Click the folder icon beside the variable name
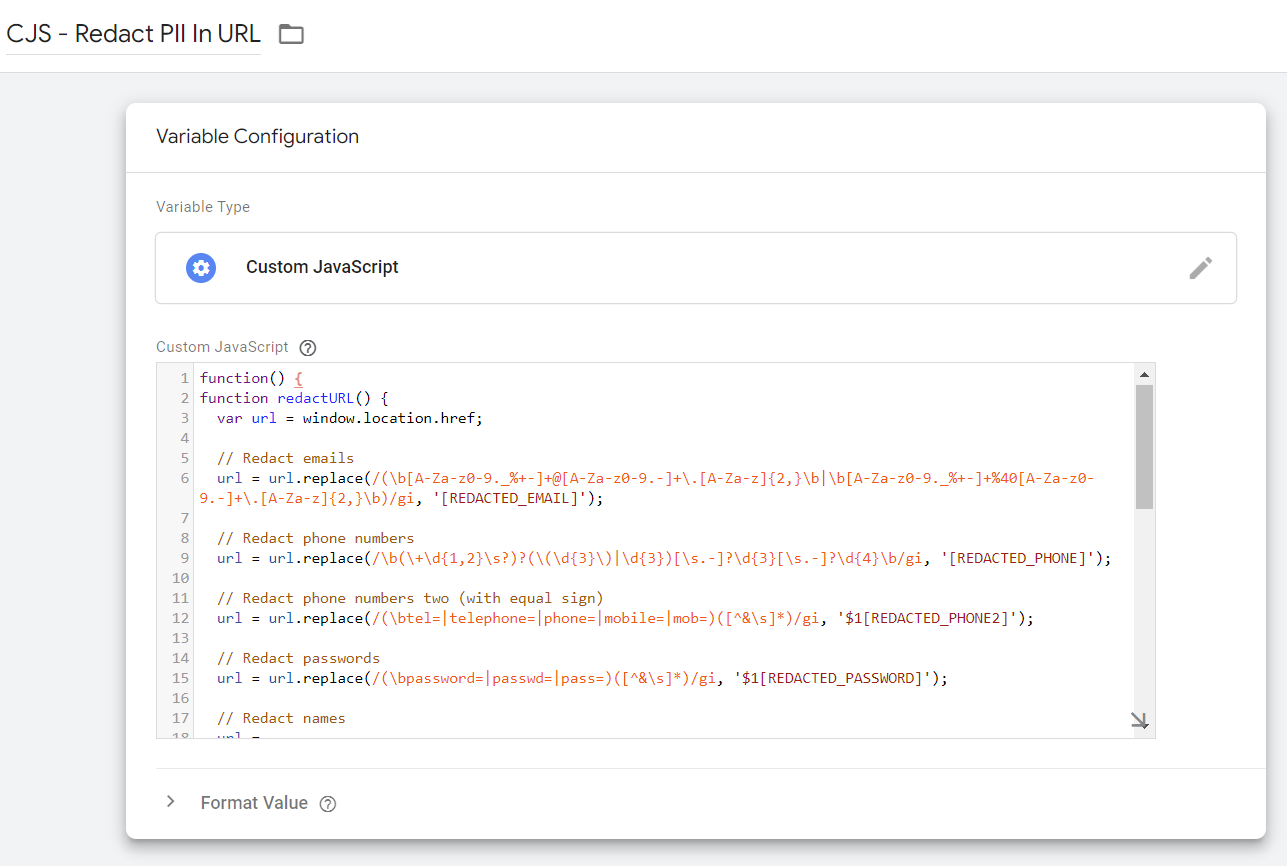The width and height of the screenshot is (1287, 866). tap(290, 33)
